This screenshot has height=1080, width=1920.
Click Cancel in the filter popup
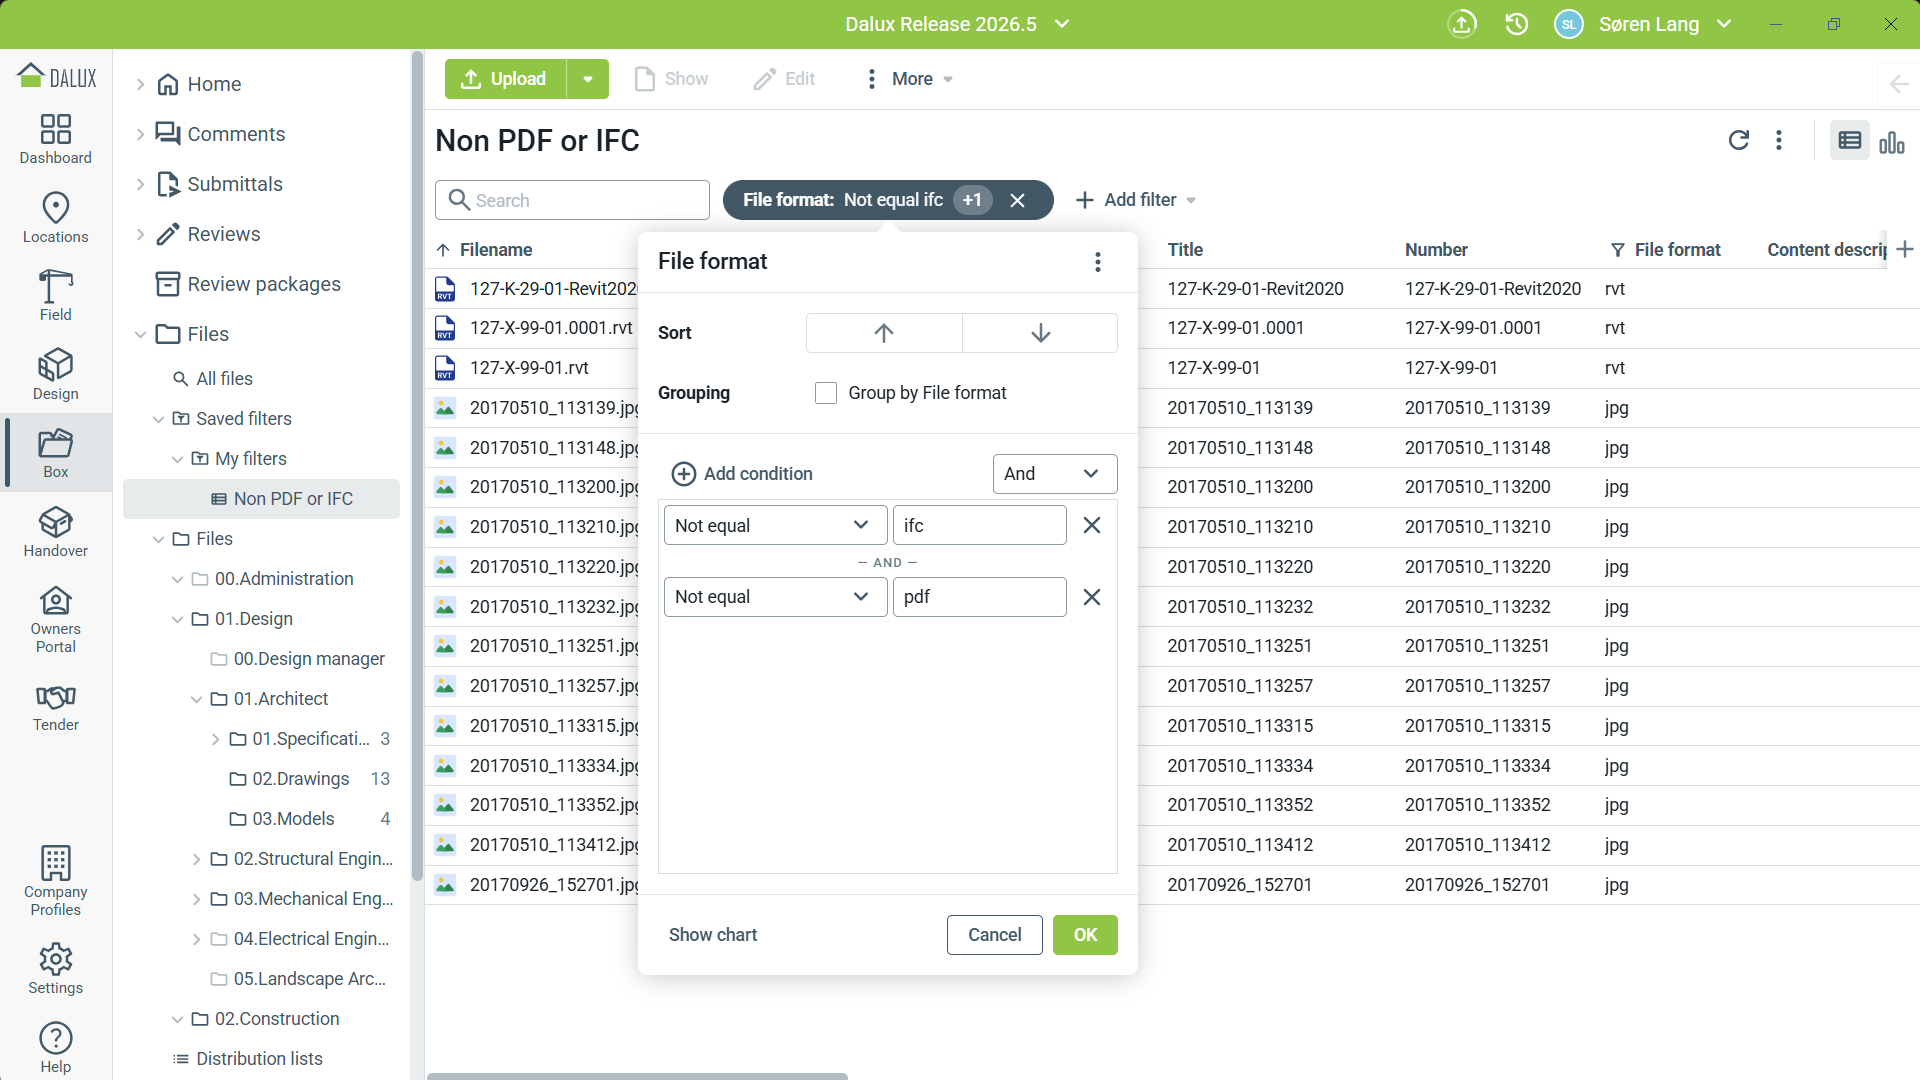pyautogui.click(x=994, y=935)
